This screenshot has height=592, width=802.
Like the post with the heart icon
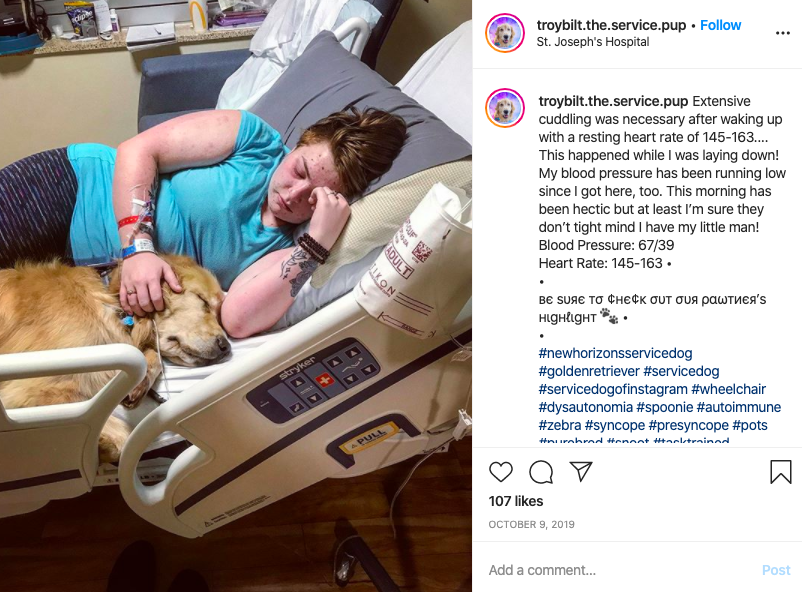tap(501, 472)
